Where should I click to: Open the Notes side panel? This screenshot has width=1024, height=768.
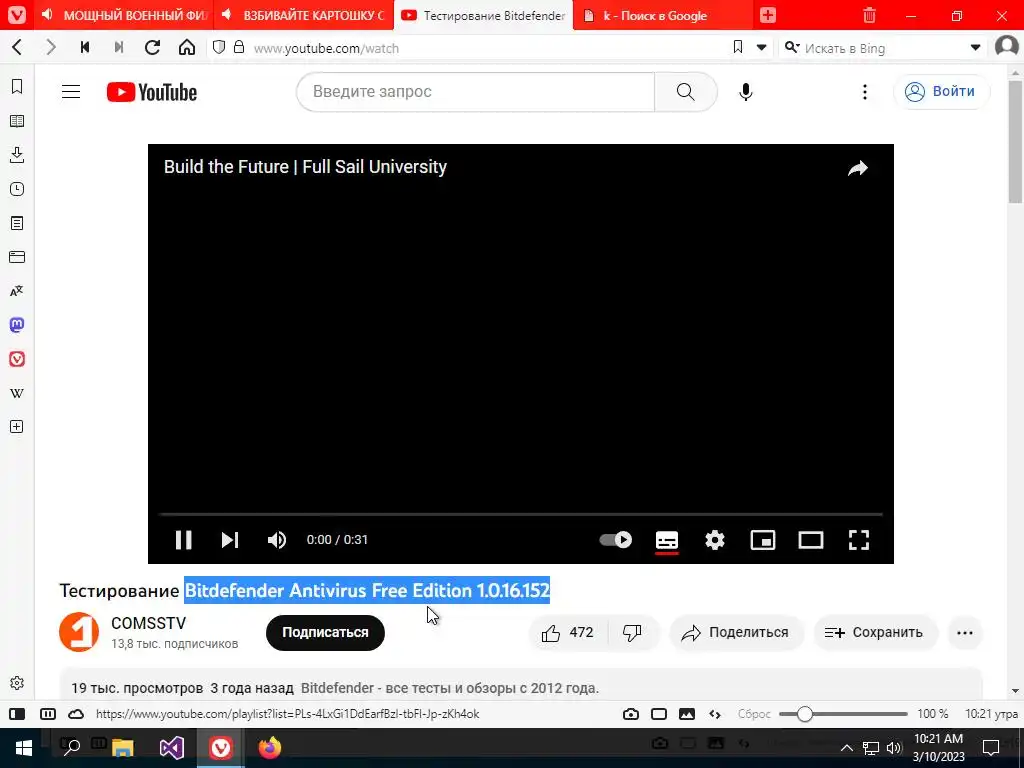pyautogui.click(x=17, y=223)
